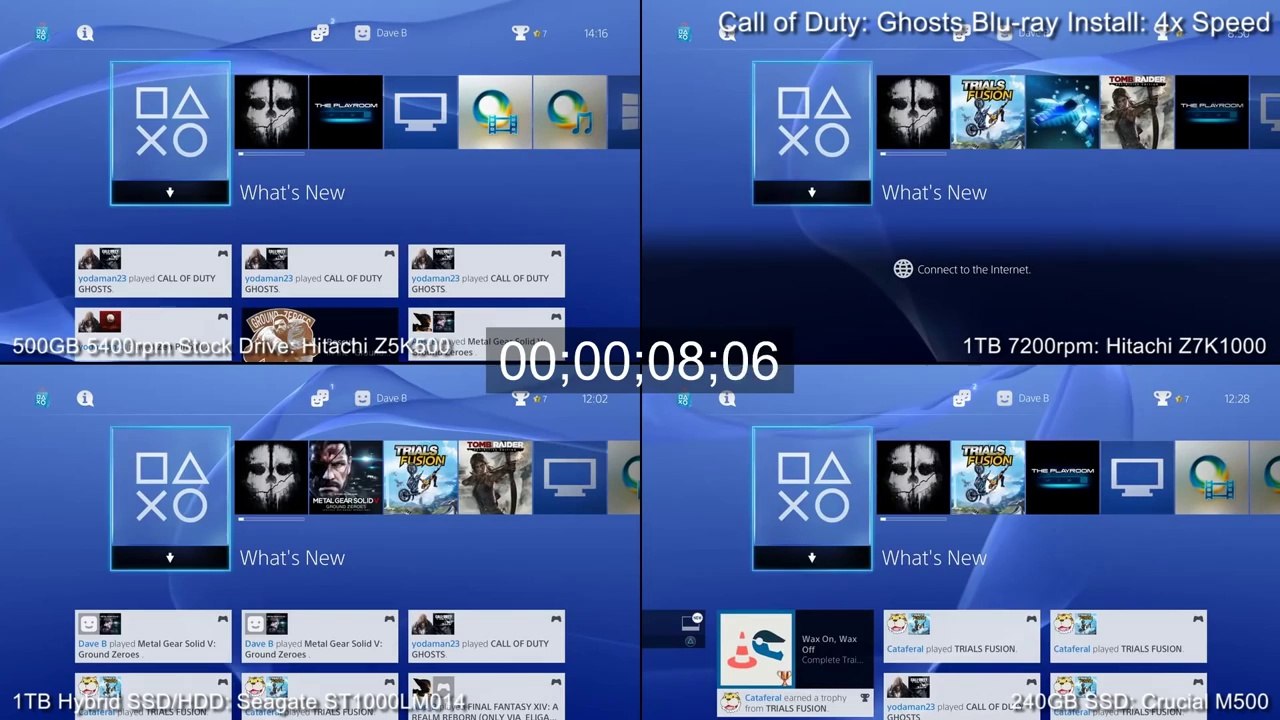Open PlayStation Store icon on Hitachi Z7K1000 screen

click(x=683, y=33)
